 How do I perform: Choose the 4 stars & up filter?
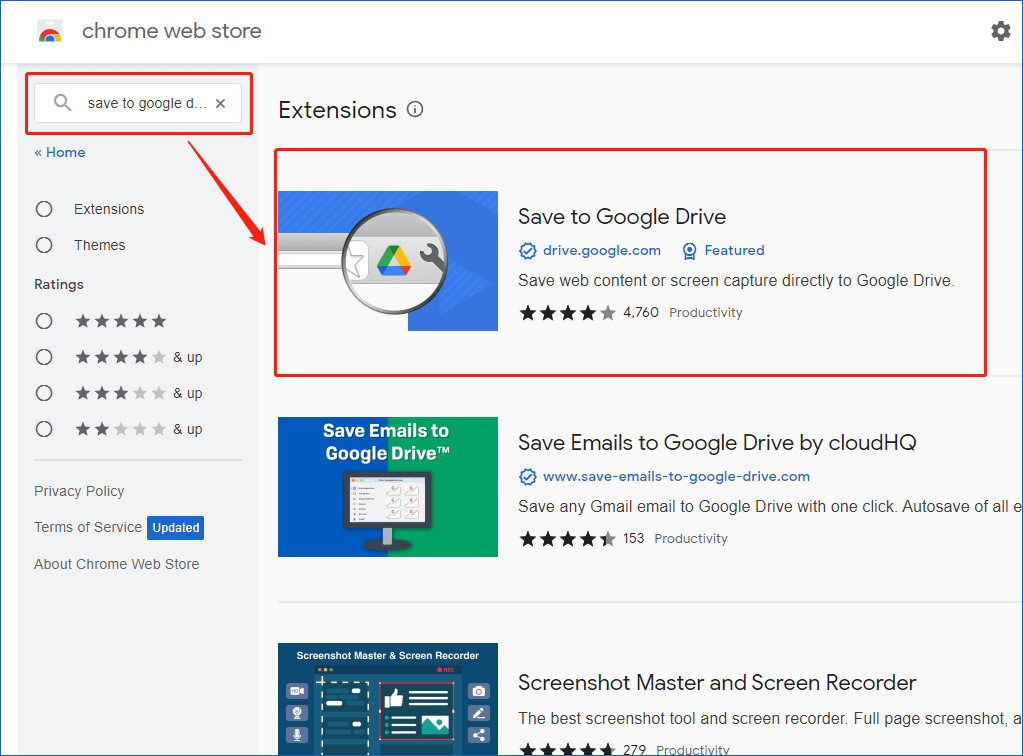coord(44,357)
